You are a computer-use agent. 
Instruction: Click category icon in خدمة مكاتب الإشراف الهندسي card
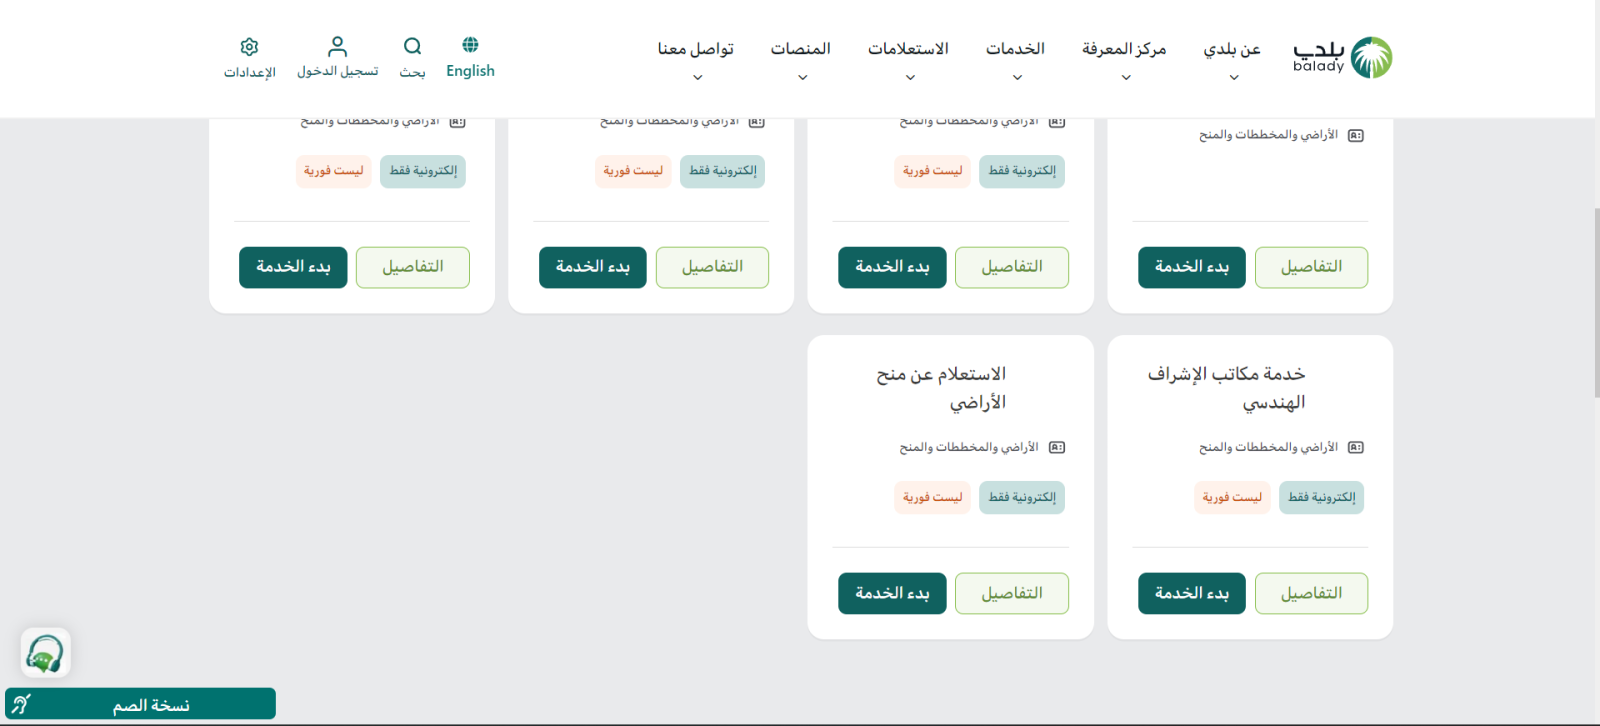click(1355, 448)
